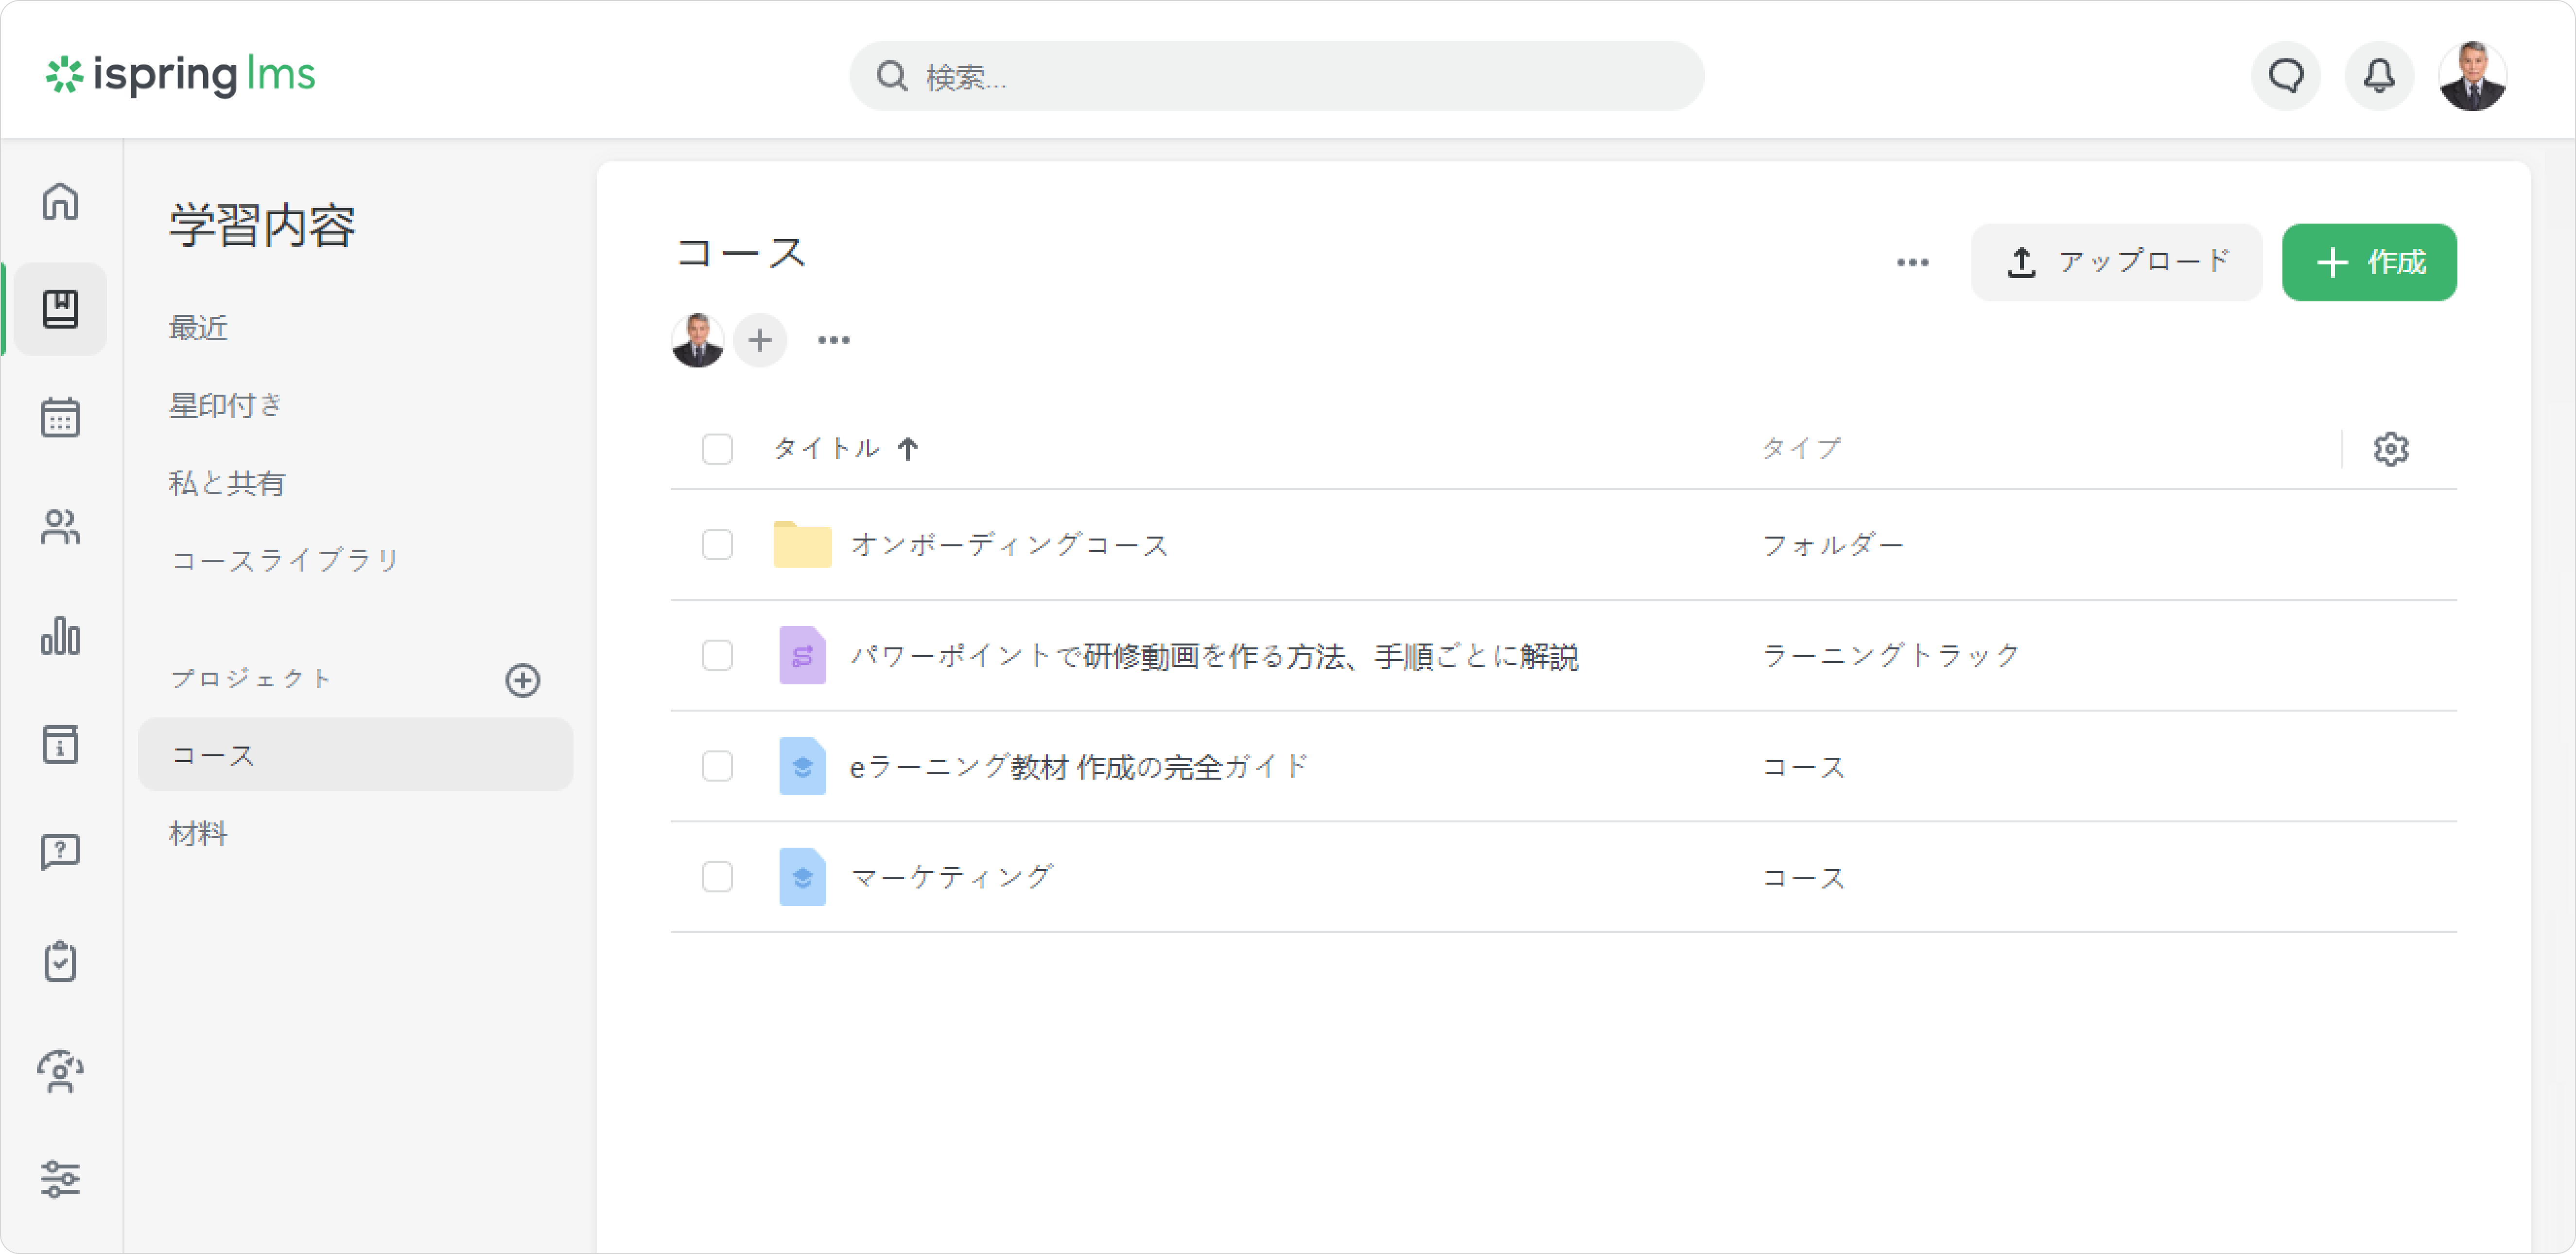The width and height of the screenshot is (2576, 1254).
Task: Open the reports bar chart icon
Action: pyautogui.click(x=60, y=636)
